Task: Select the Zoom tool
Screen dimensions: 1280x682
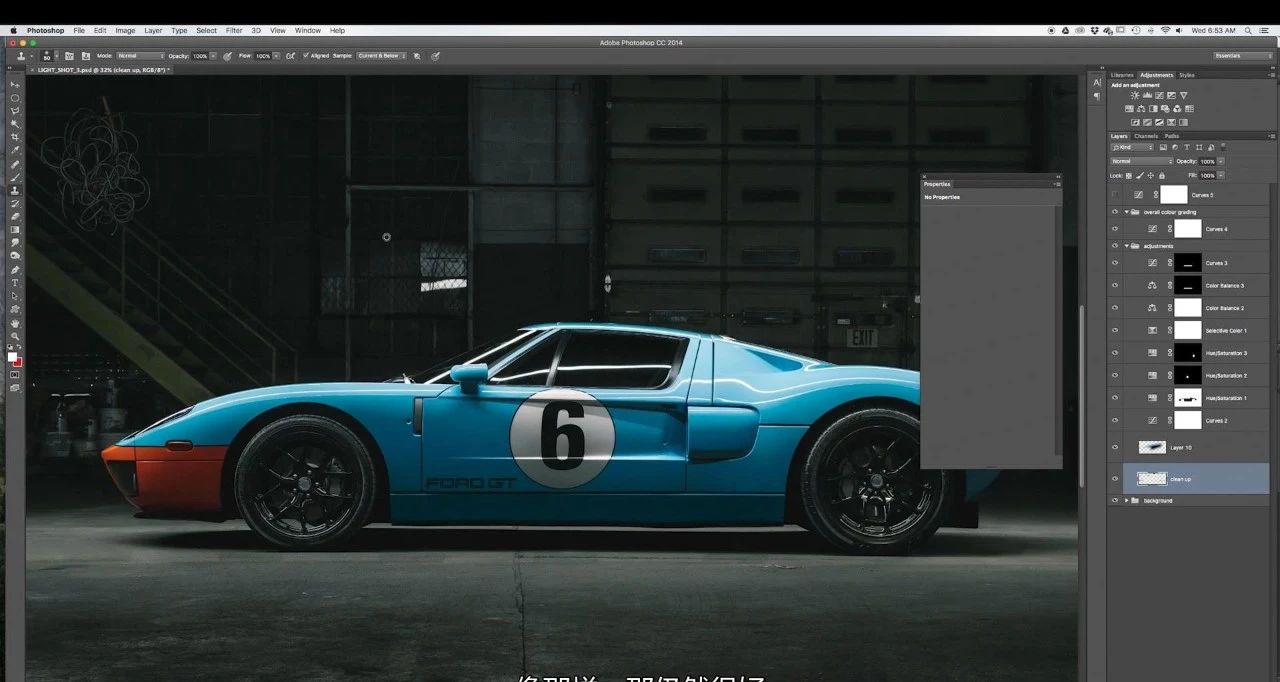Action: pos(15,335)
